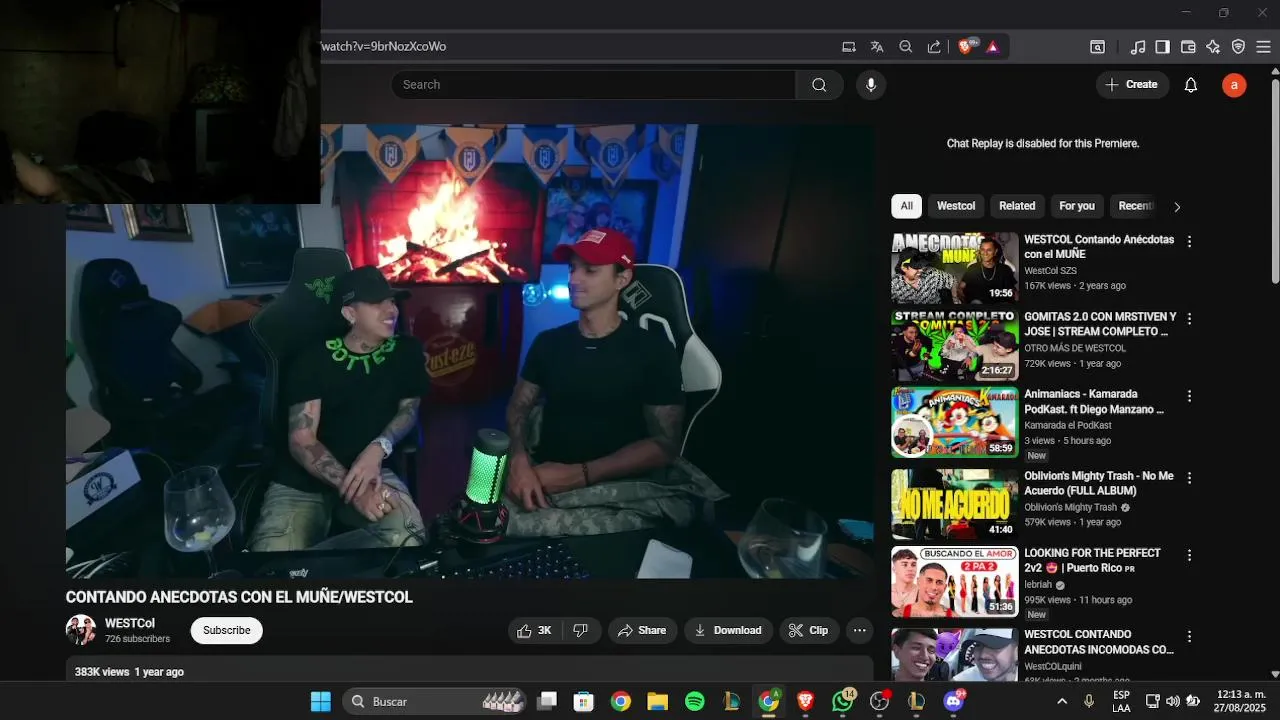Switch ESP LAA keyboard language indicator

pyautogui.click(x=1121, y=701)
